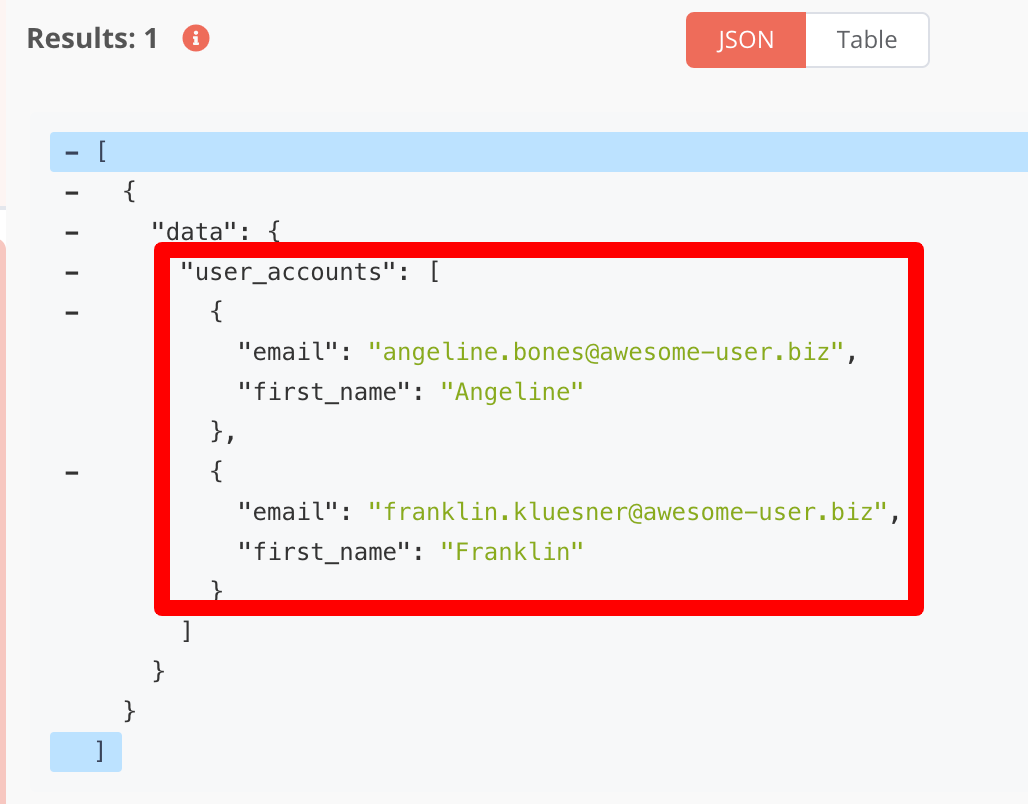Collapse the "data" object
The width and height of the screenshot is (1028, 804).
coord(71,232)
